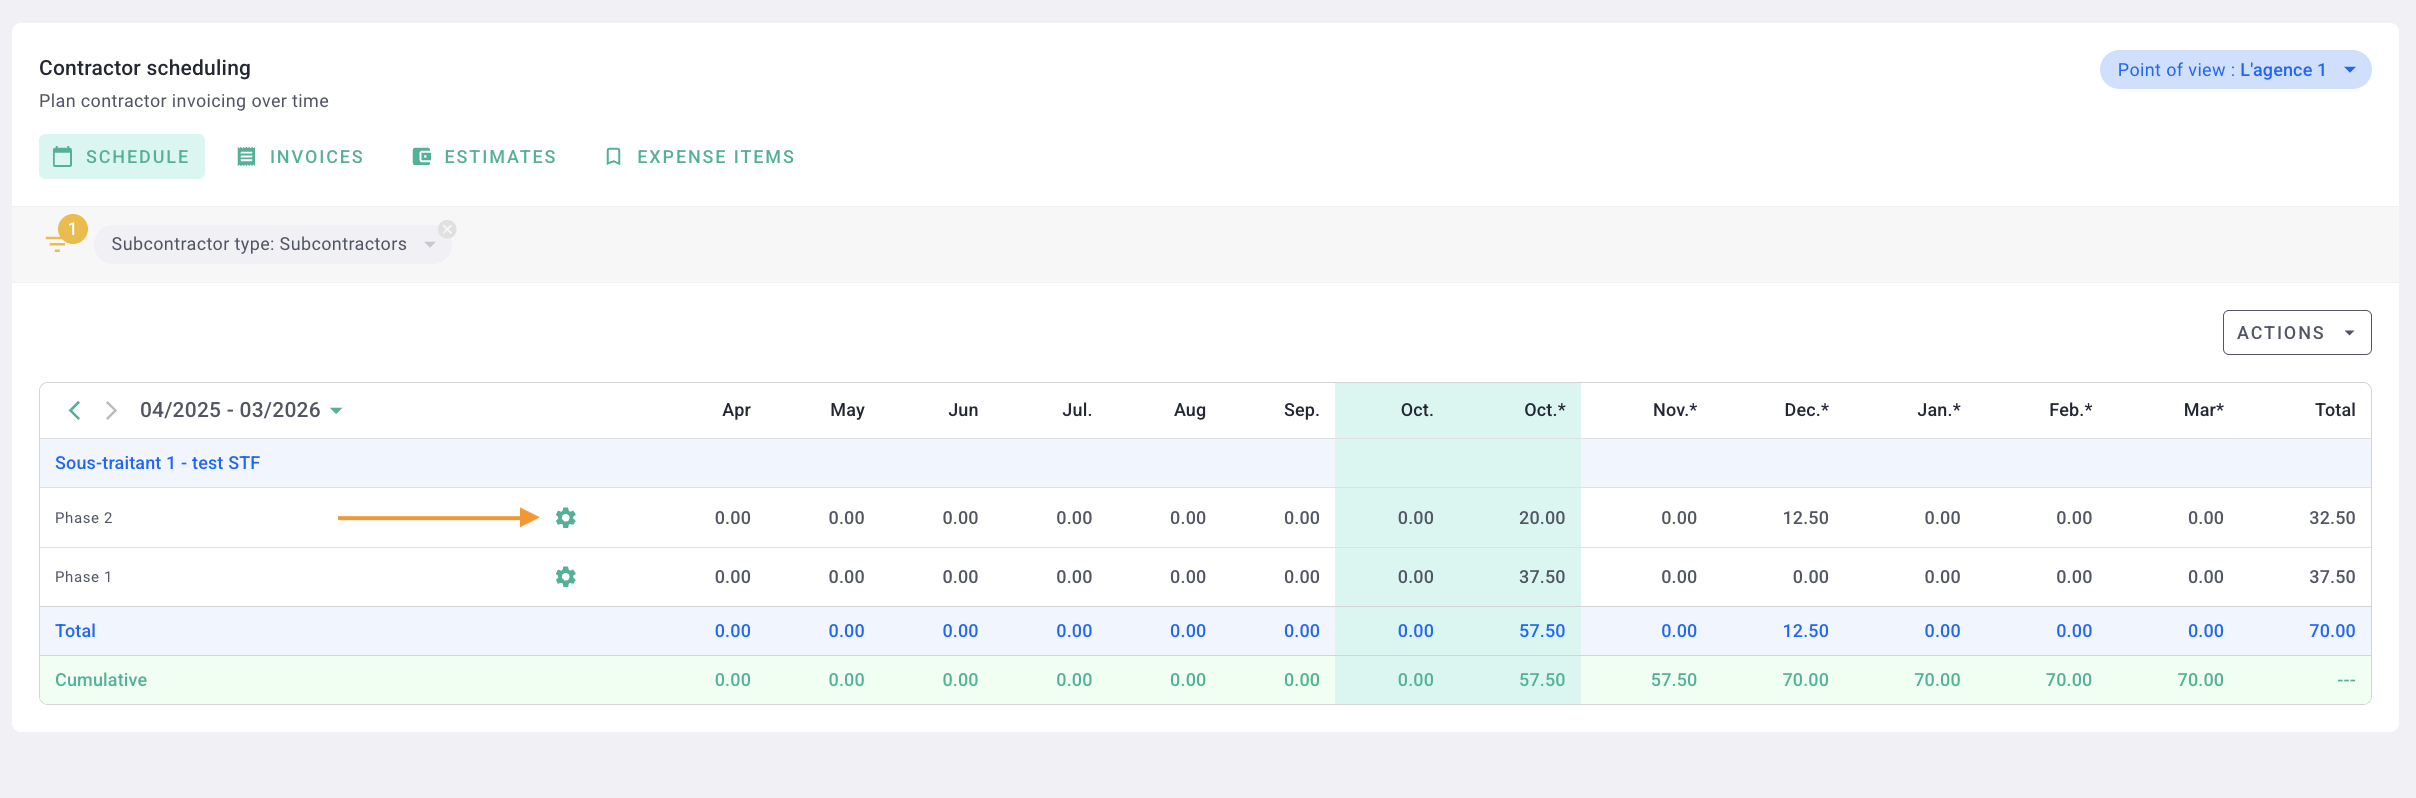Go to previous period with left chevron
Viewport: 2416px width, 798px height.
tap(75, 410)
